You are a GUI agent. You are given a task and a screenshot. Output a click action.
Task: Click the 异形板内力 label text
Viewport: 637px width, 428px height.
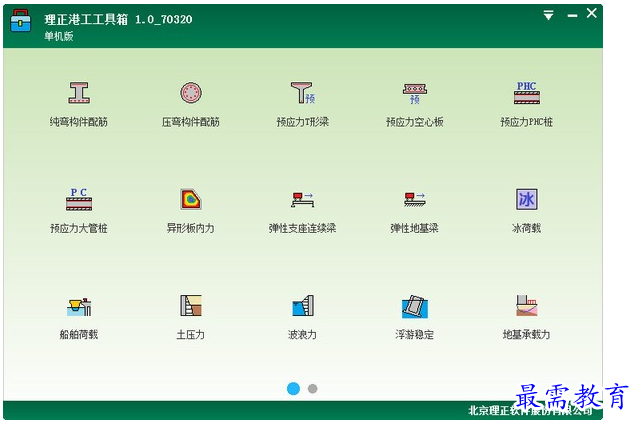pyautogui.click(x=191, y=228)
